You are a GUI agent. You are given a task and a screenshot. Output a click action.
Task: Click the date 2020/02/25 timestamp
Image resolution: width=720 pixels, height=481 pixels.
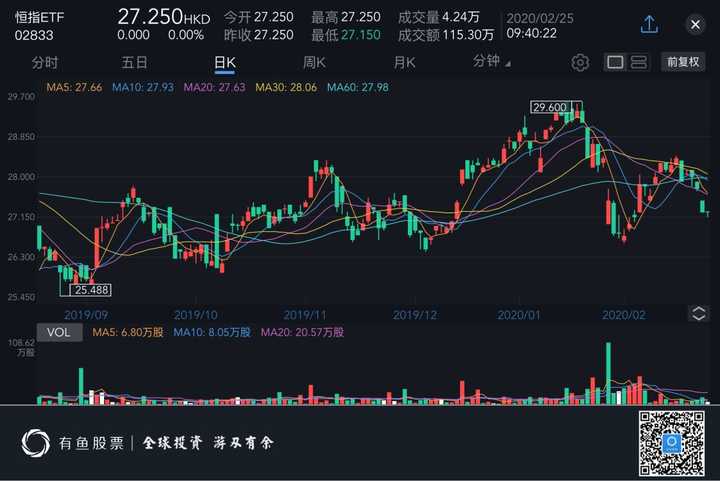coord(540,18)
